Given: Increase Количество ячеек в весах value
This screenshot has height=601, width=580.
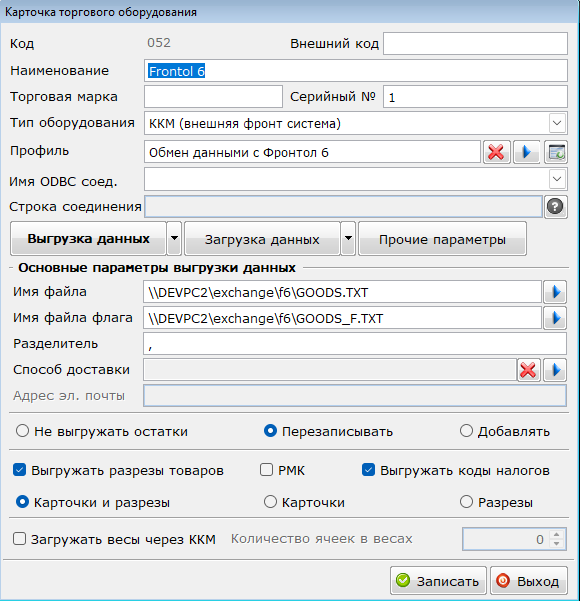Looking at the screenshot, I should (557, 534).
